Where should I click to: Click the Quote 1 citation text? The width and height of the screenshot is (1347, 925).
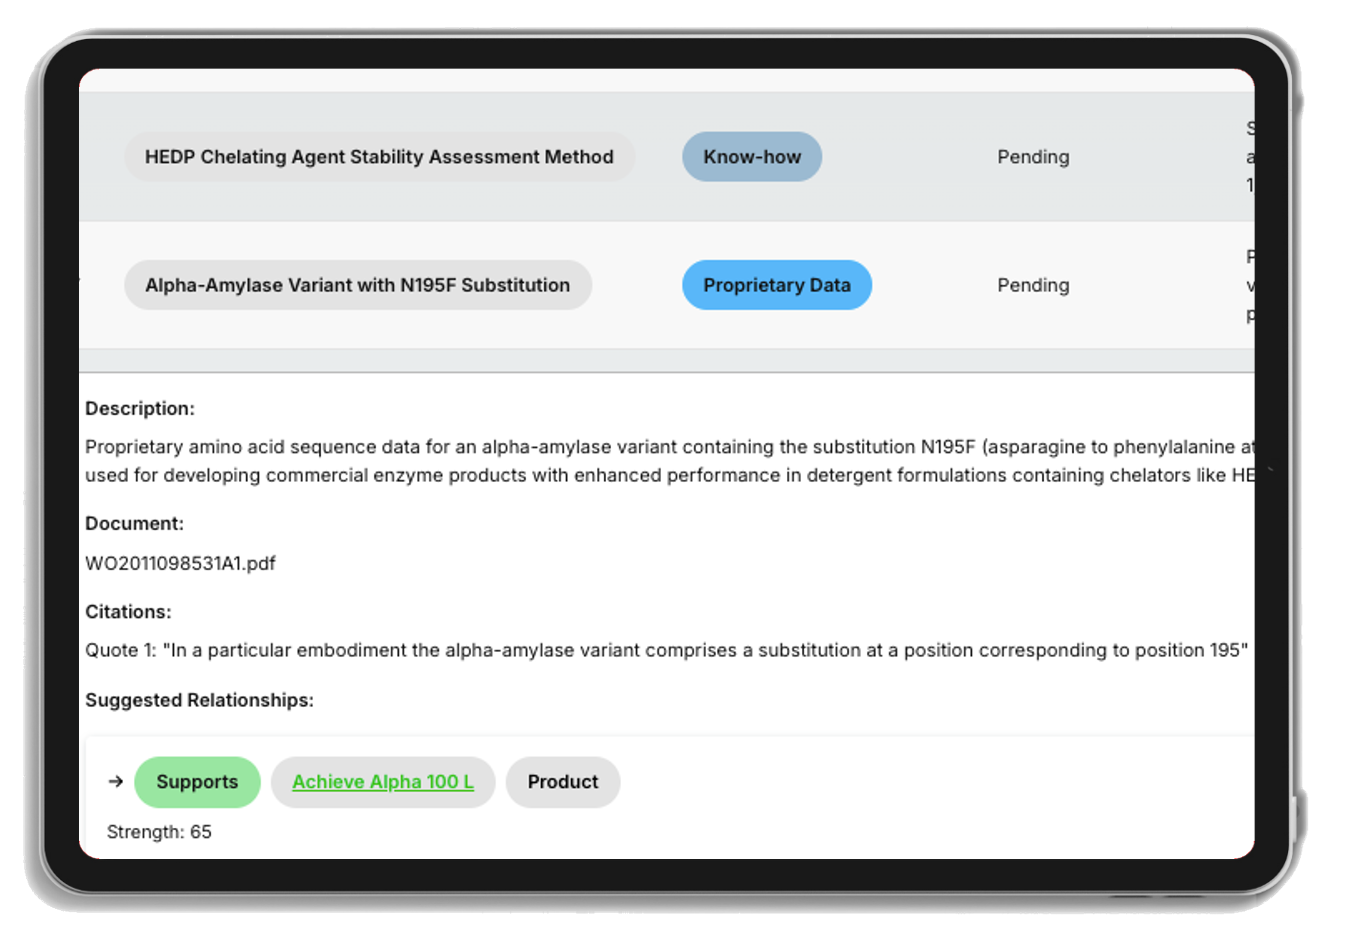[x=666, y=650]
